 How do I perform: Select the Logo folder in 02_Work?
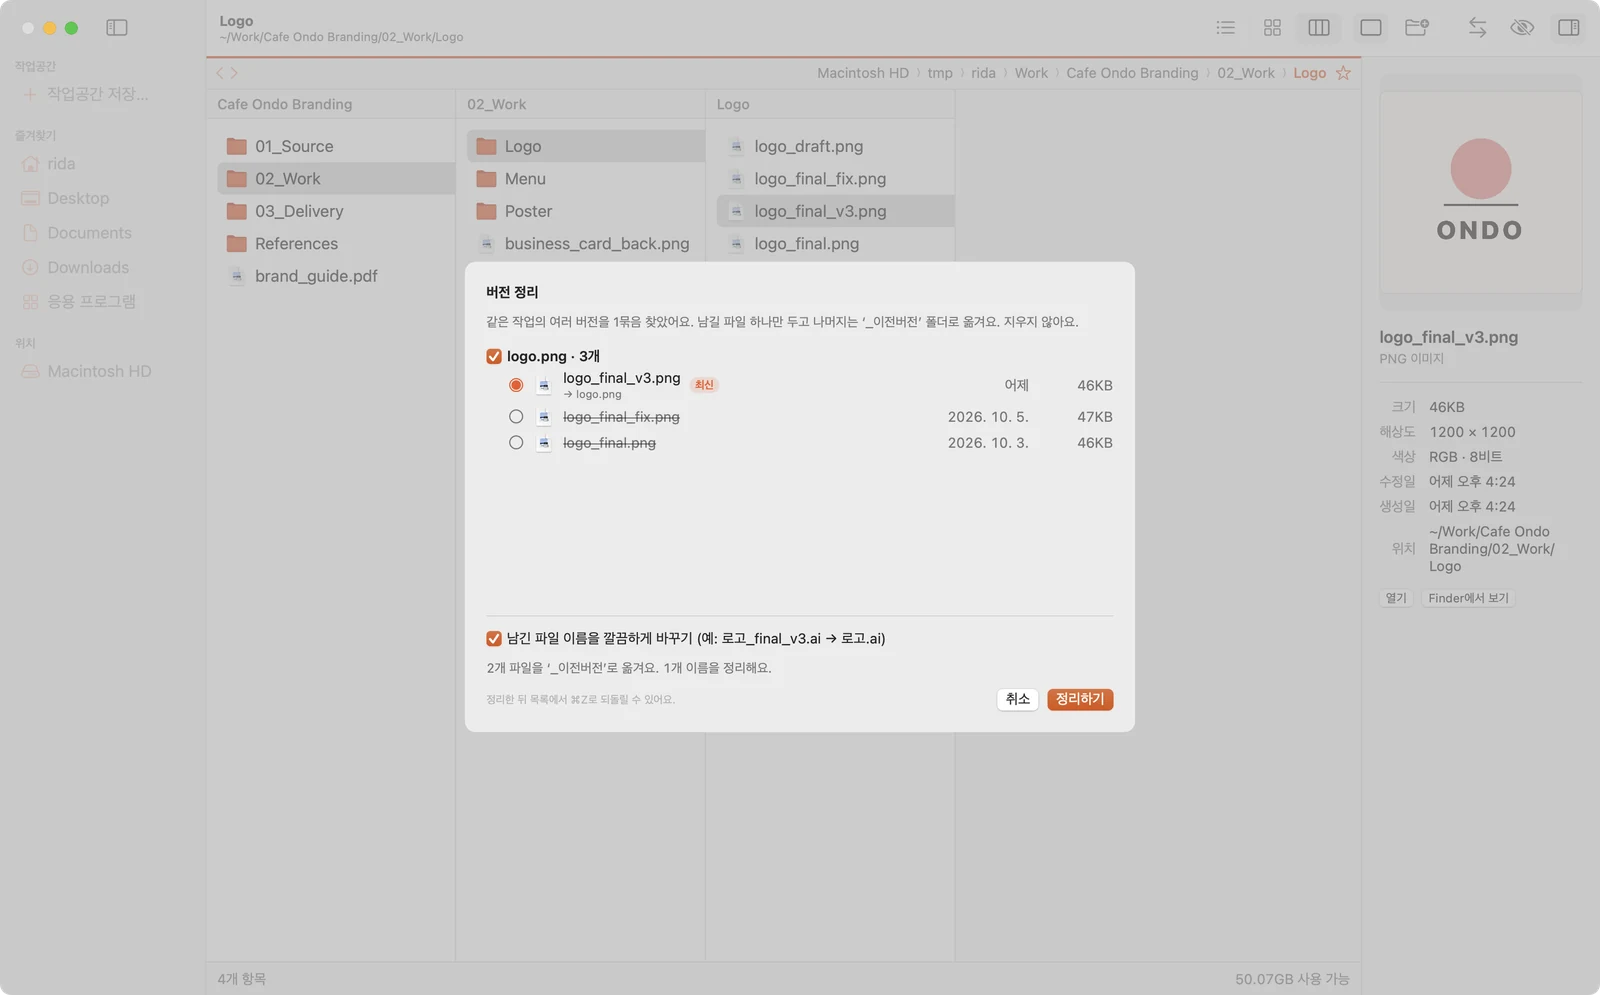point(586,146)
